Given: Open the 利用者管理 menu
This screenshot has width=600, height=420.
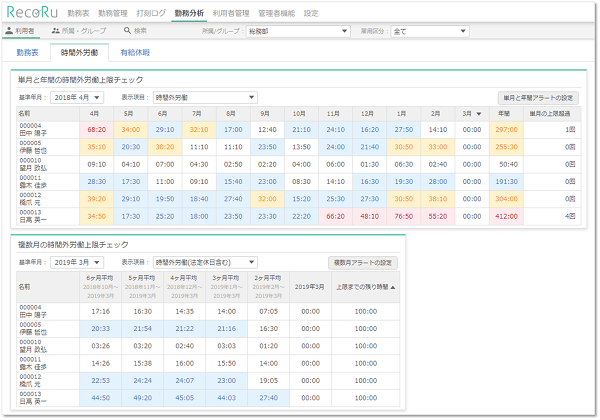Looking at the screenshot, I should 231,13.
